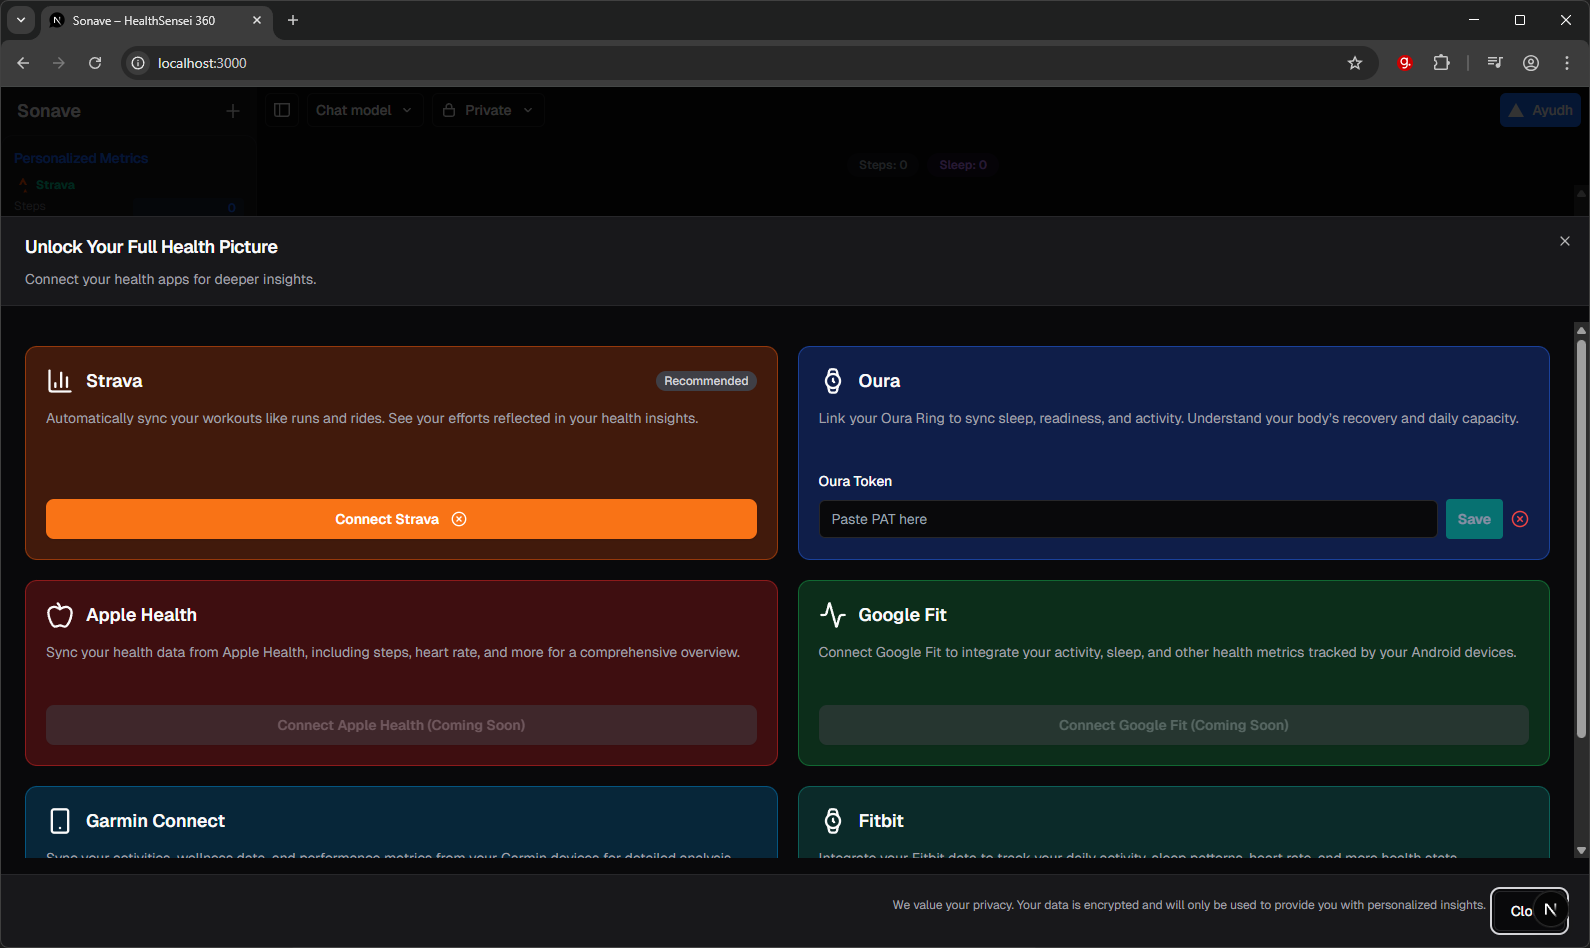Click the Recommended badge on the Strava card
This screenshot has height=948, width=1590.
pos(706,381)
